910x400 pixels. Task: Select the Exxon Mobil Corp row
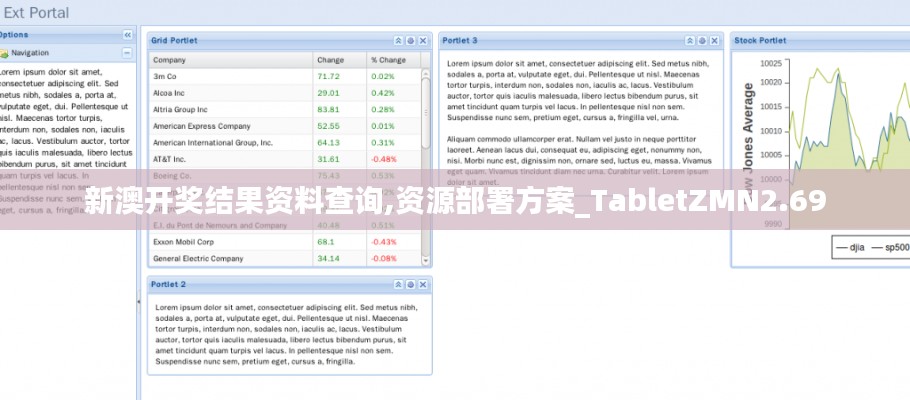[230, 242]
